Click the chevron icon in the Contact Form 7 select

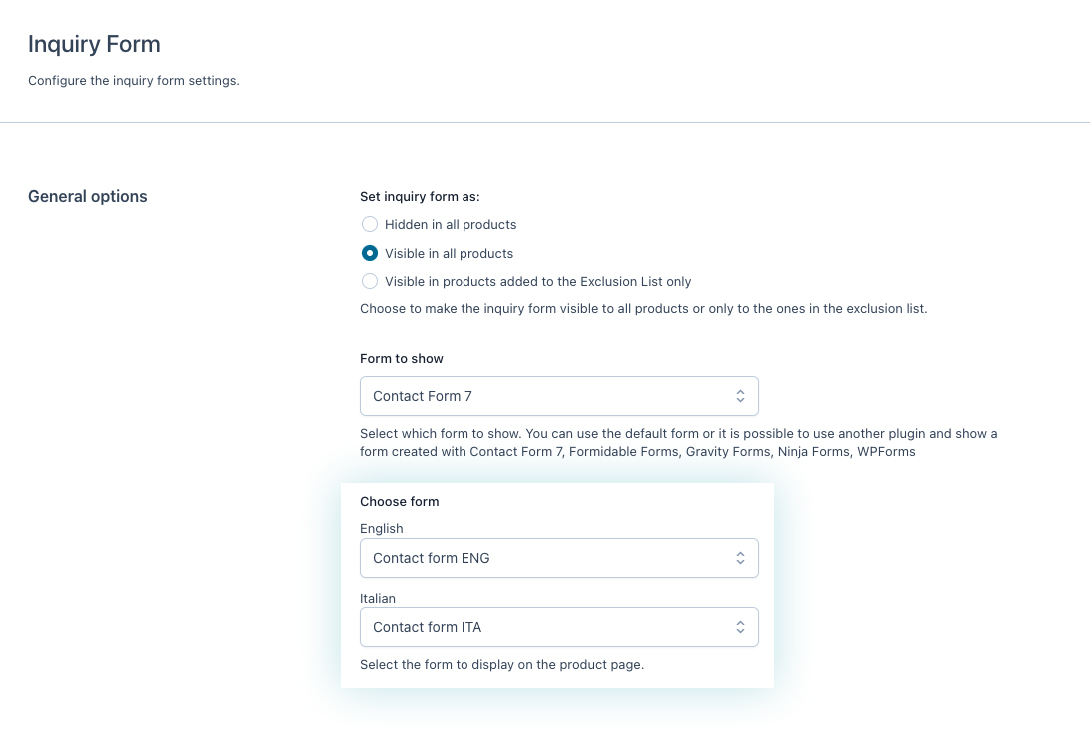click(740, 396)
